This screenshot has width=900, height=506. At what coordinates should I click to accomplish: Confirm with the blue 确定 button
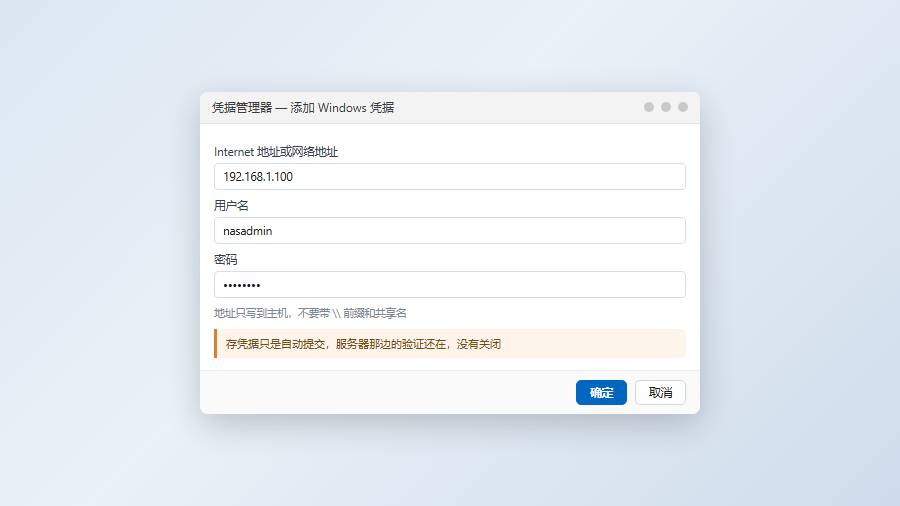[x=601, y=392]
